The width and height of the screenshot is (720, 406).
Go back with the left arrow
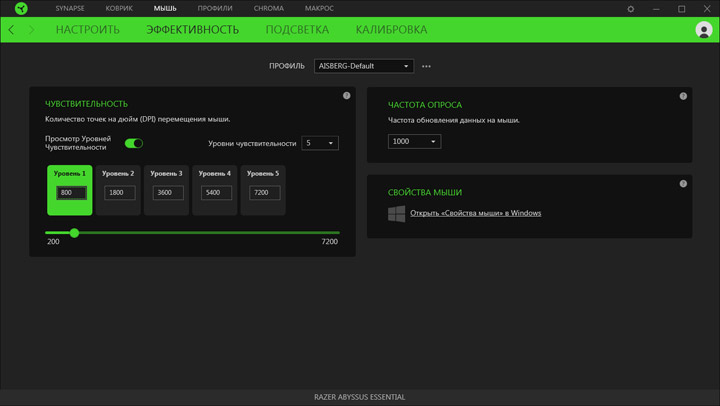click(11, 30)
